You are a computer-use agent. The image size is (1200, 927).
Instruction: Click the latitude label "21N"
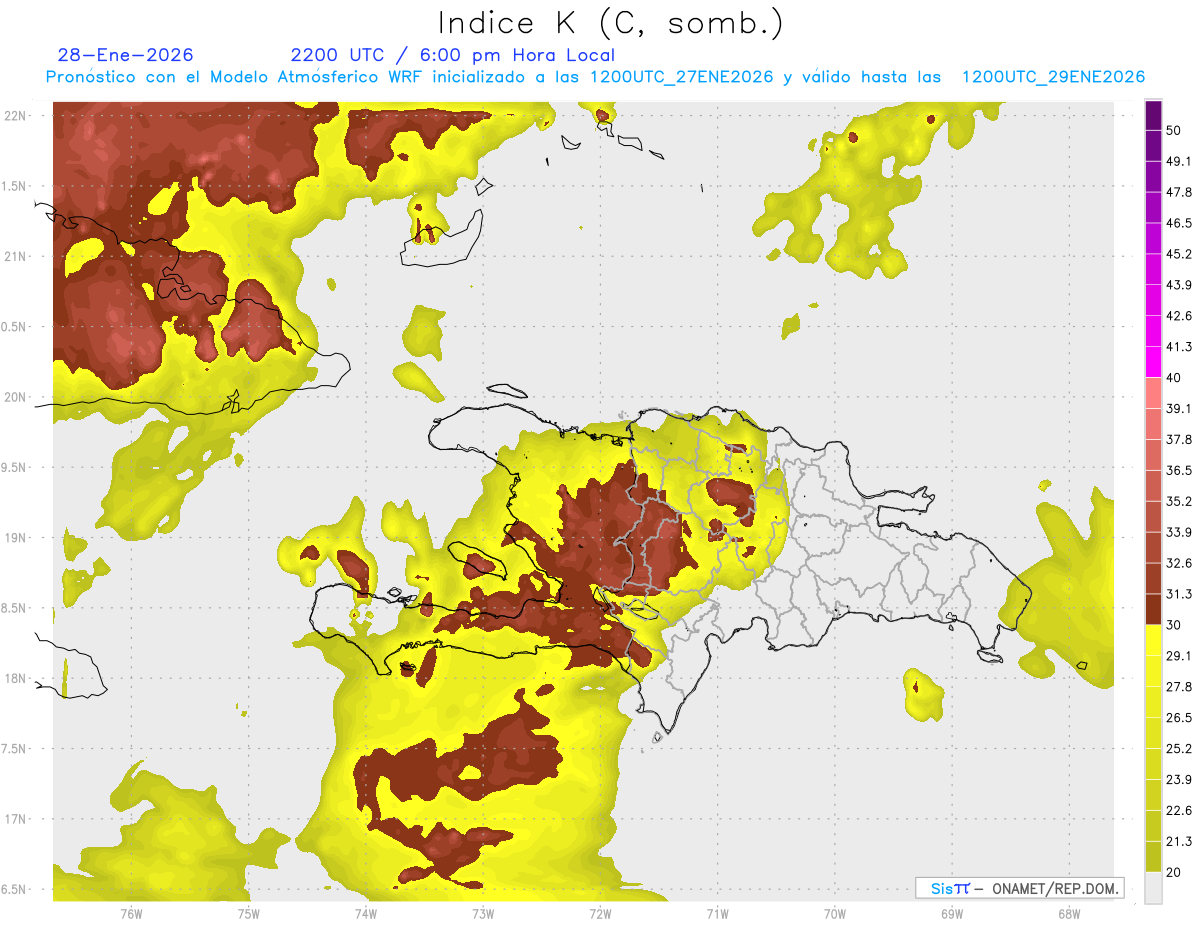tap(16, 257)
